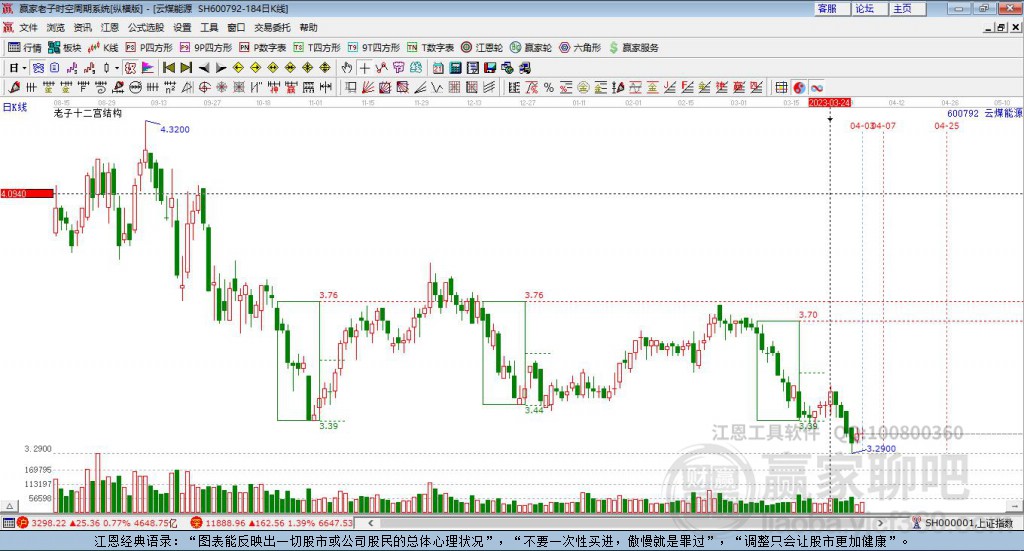The width and height of the screenshot is (1024, 551).
Task: Open the 江恩轮 Gann wheel
Action: click(x=482, y=48)
